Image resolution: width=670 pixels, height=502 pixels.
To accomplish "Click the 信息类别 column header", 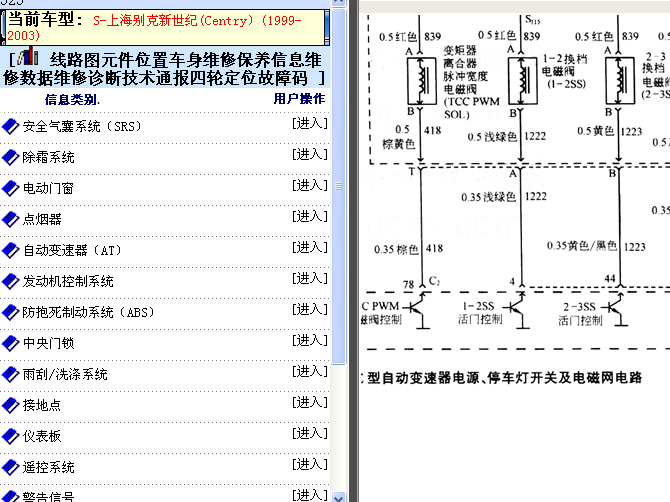I will tap(72, 100).
